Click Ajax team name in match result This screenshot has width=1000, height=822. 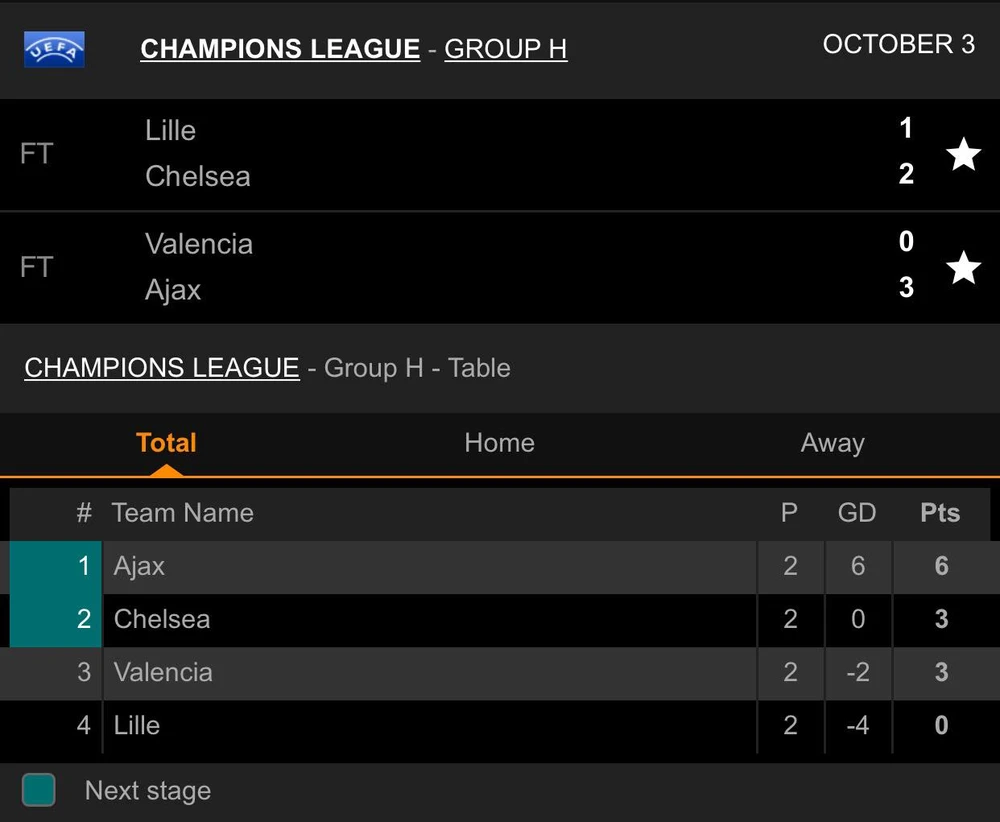[173, 290]
